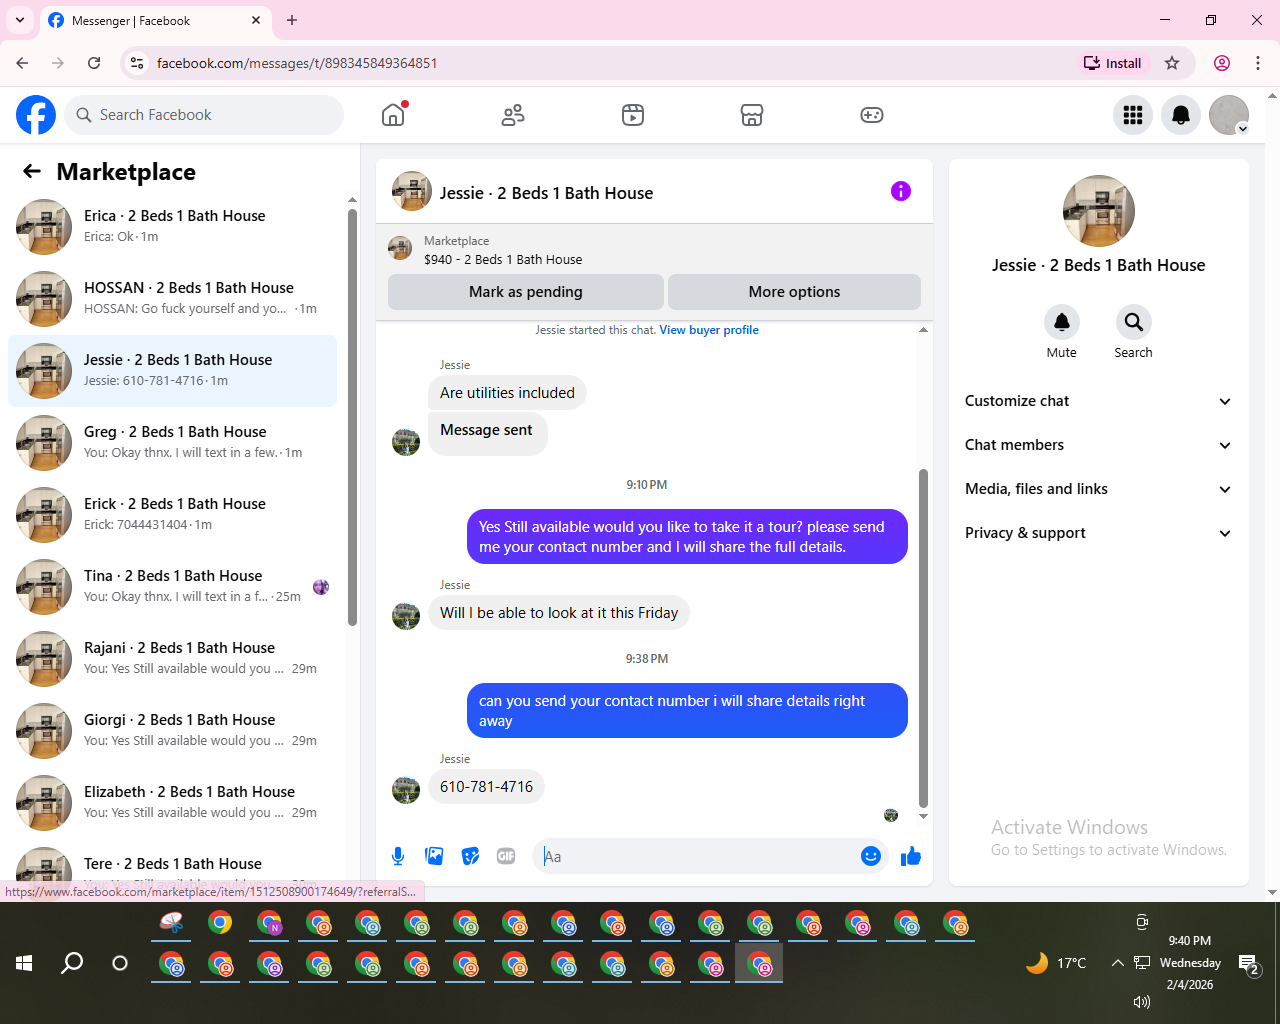Expand Privacy & support section
The width and height of the screenshot is (1280, 1024).
point(1098,533)
